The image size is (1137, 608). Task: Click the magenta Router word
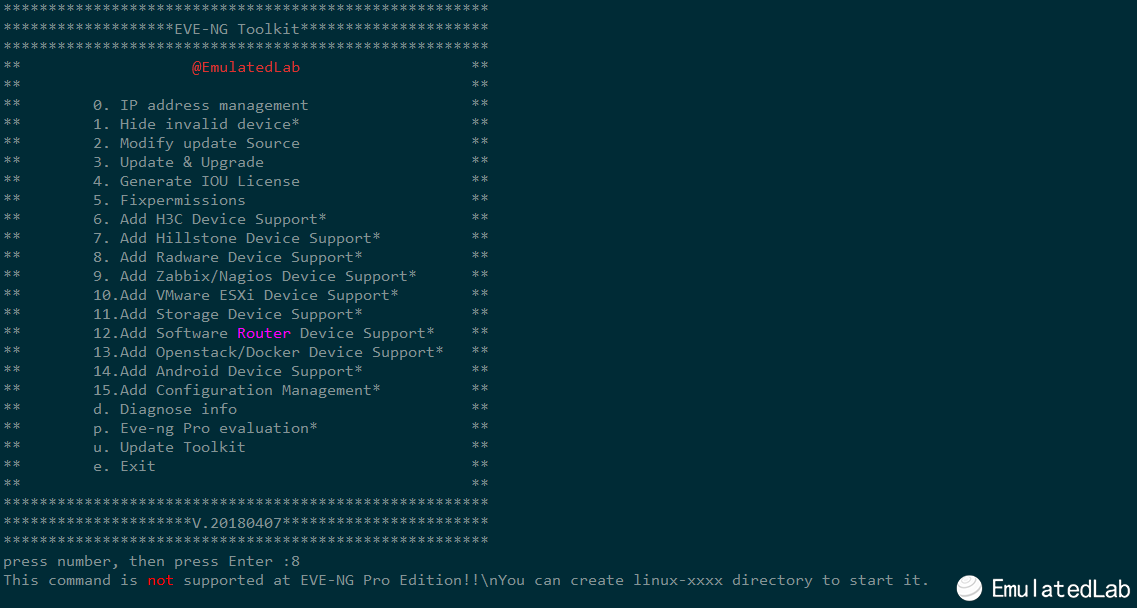(x=264, y=333)
